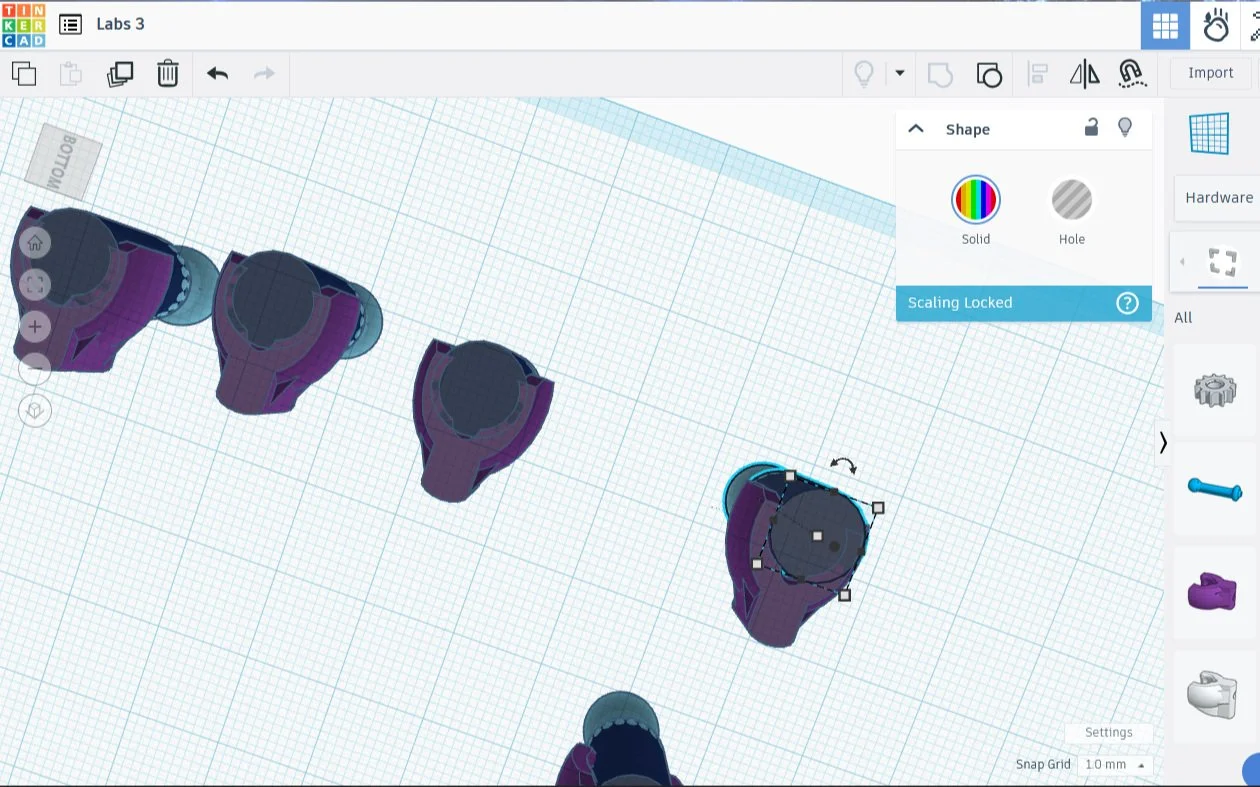This screenshot has height=787, width=1260.
Task: Redo the last action
Action: pyautogui.click(x=264, y=73)
